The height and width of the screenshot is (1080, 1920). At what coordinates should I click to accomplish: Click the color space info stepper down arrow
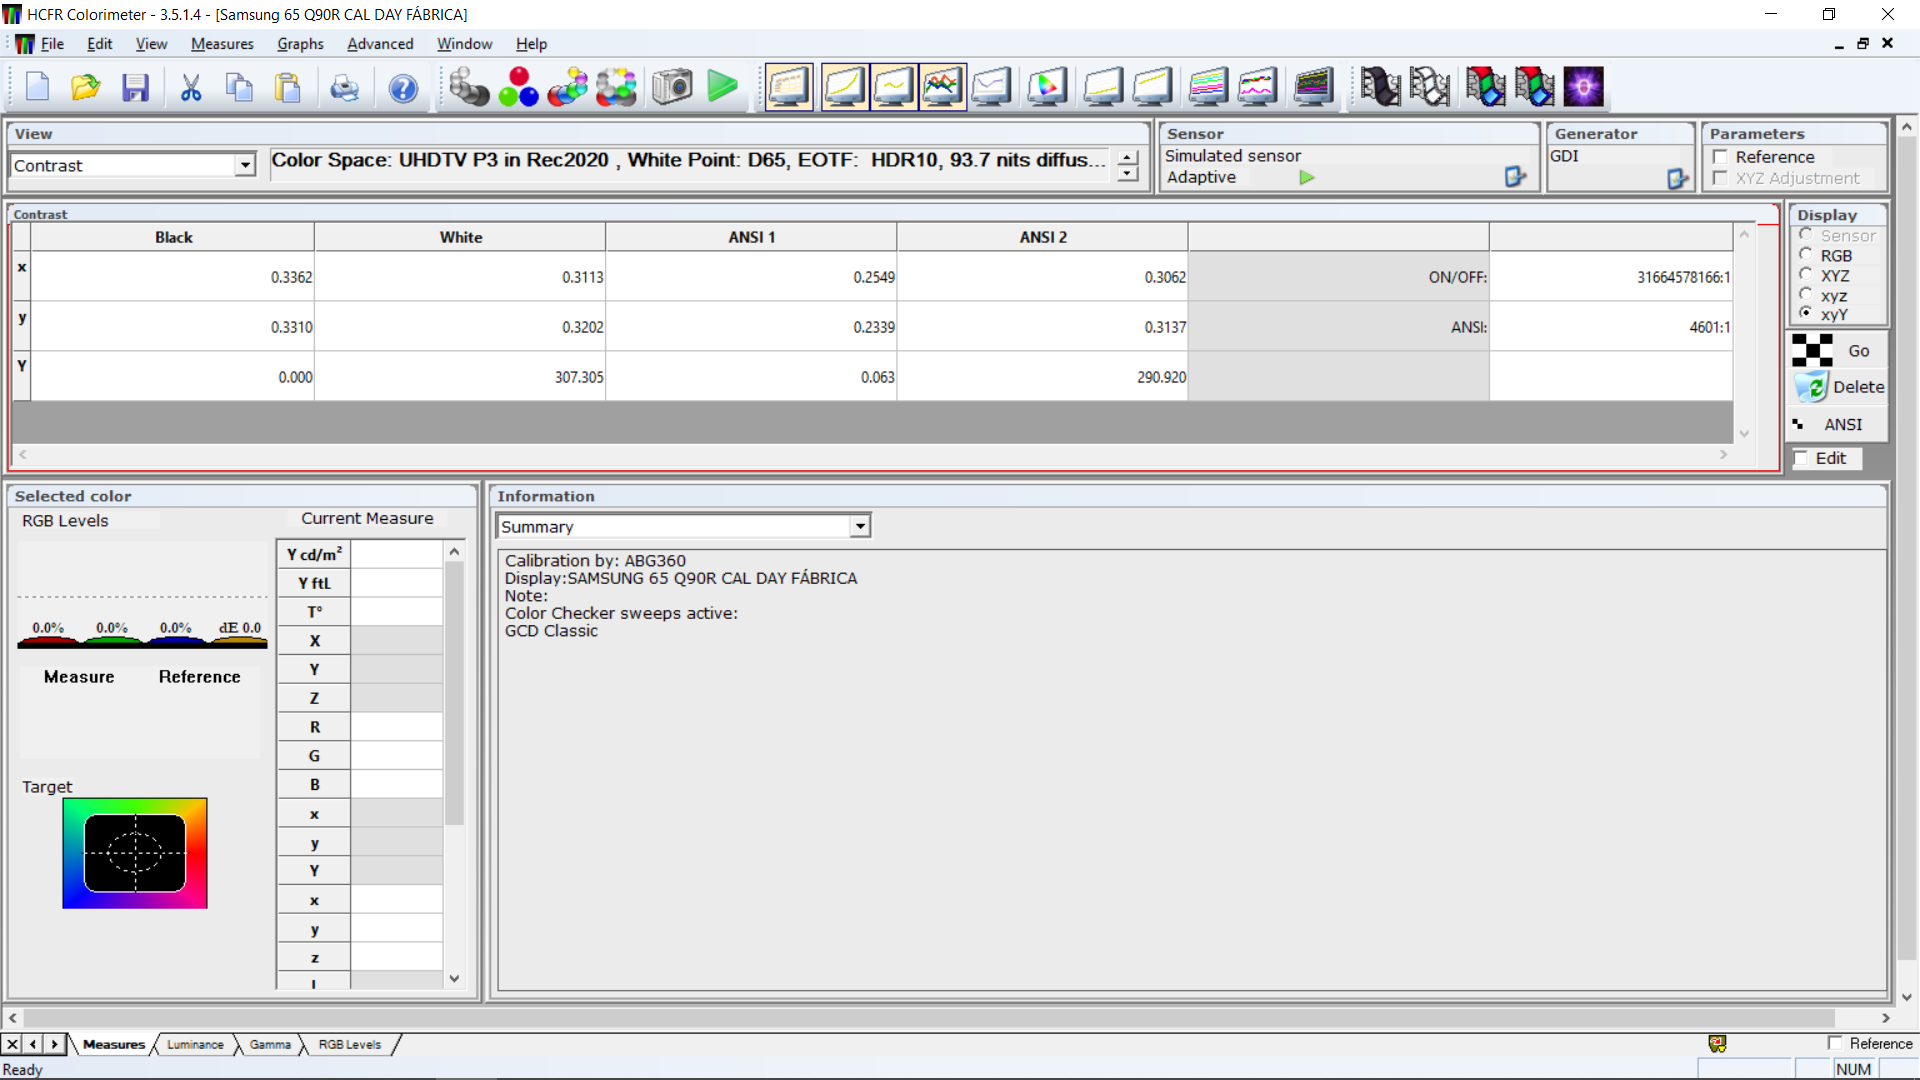(1128, 174)
